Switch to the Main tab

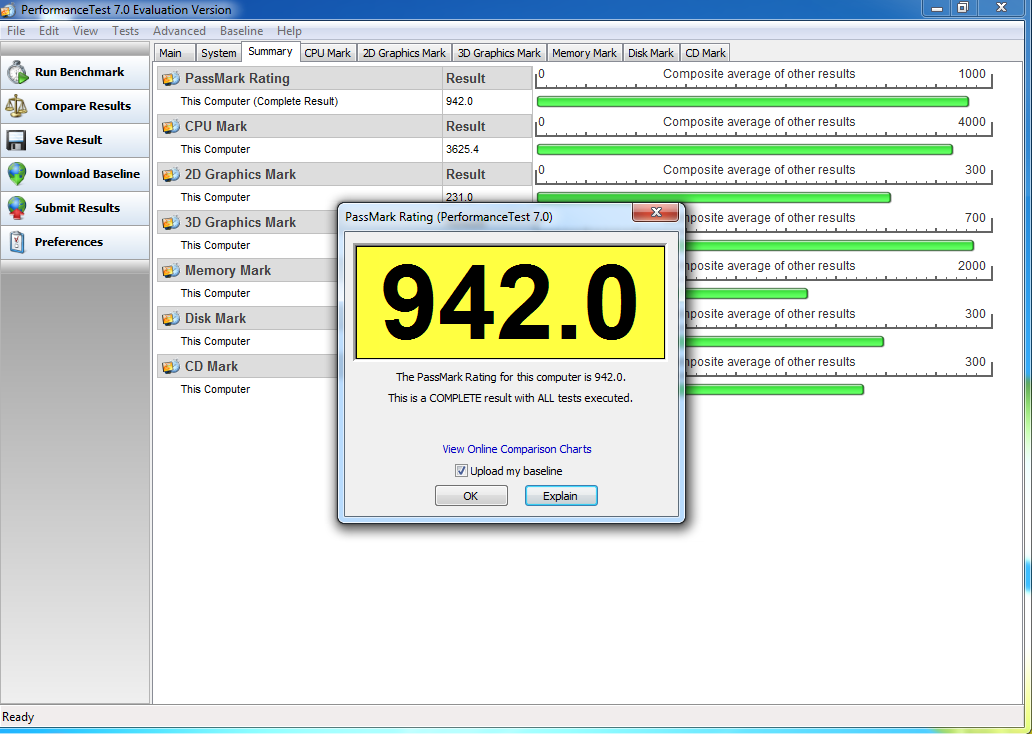point(174,53)
